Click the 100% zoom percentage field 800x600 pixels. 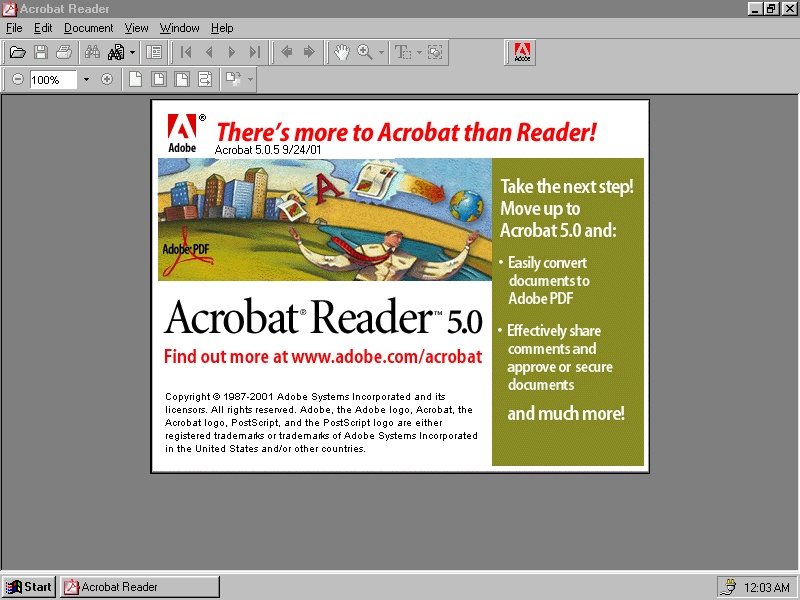(x=53, y=80)
